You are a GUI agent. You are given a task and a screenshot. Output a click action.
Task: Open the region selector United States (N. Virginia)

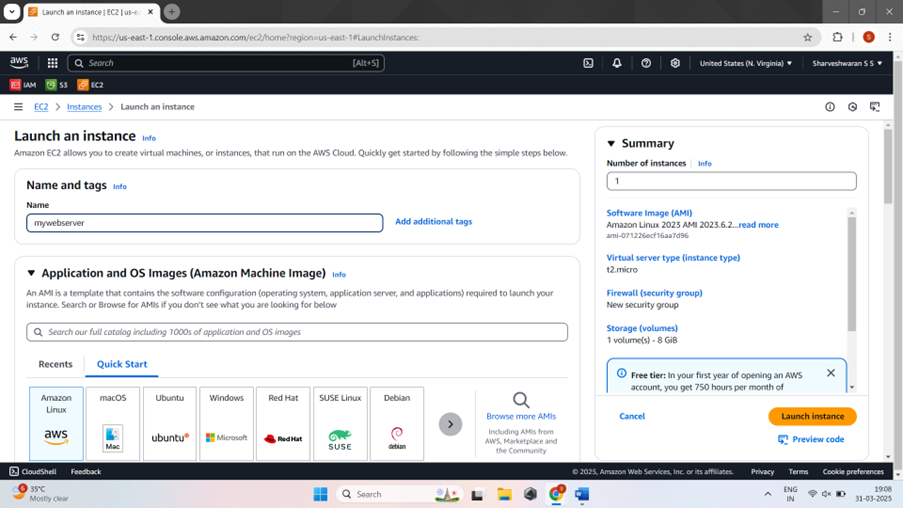(x=746, y=63)
